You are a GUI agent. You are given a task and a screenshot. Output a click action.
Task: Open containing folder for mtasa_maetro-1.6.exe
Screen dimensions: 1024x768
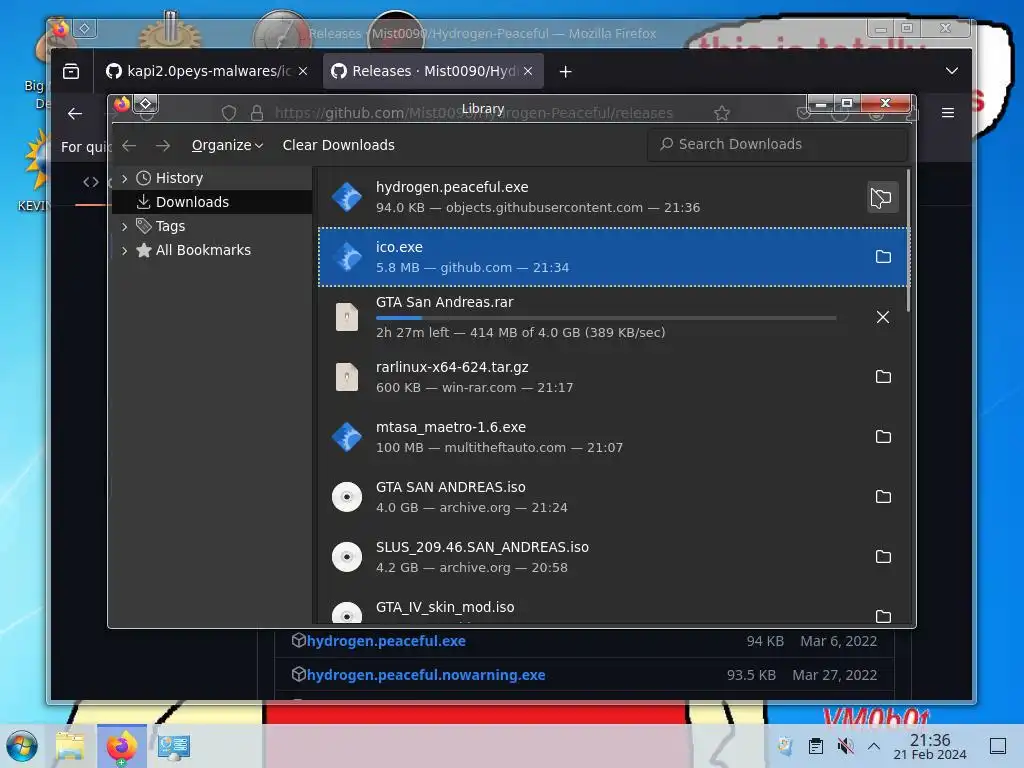tap(883, 437)
